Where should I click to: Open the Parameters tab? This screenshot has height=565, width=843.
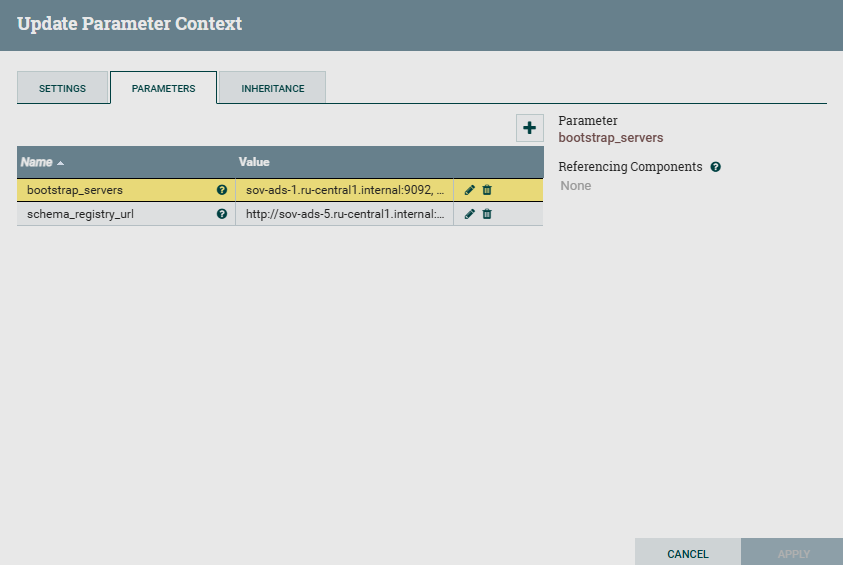tap(163, 88)
